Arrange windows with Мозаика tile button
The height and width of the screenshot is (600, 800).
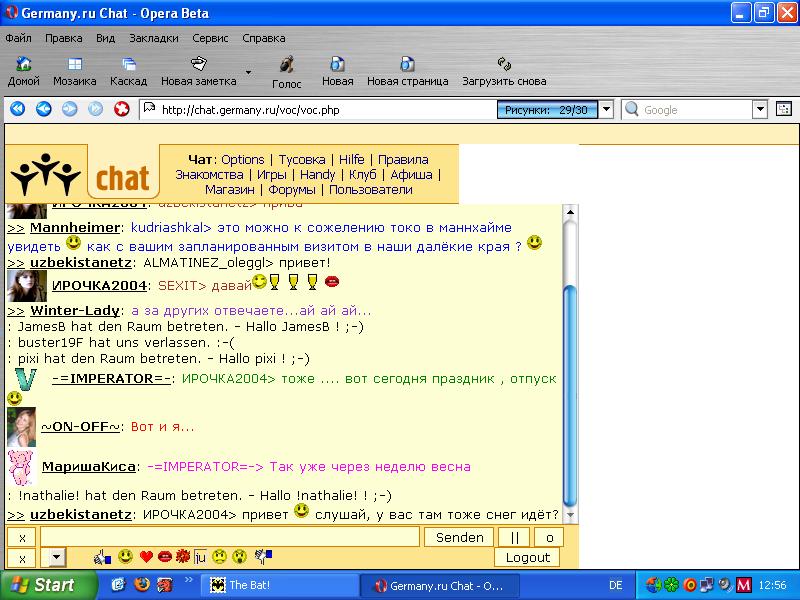74,71
